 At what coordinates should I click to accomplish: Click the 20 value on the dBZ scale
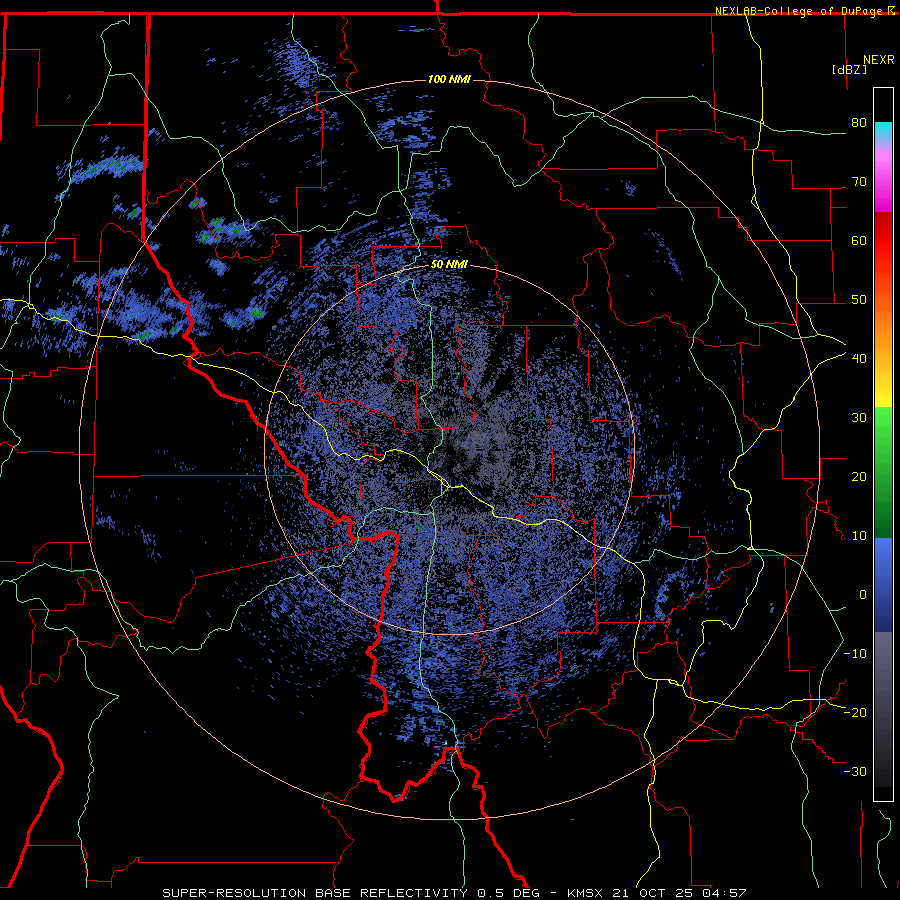859,476
